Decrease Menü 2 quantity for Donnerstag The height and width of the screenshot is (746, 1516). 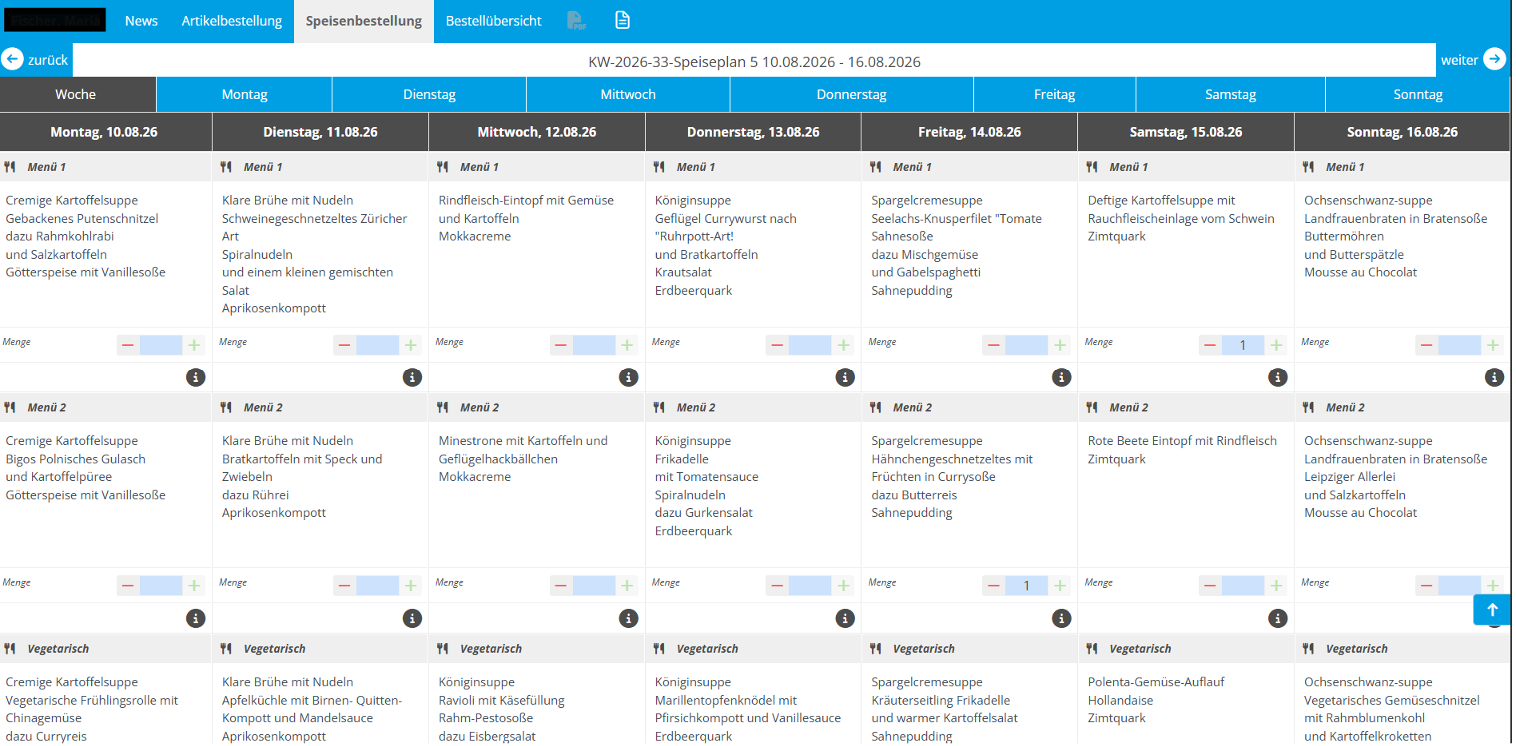(777, 586)
